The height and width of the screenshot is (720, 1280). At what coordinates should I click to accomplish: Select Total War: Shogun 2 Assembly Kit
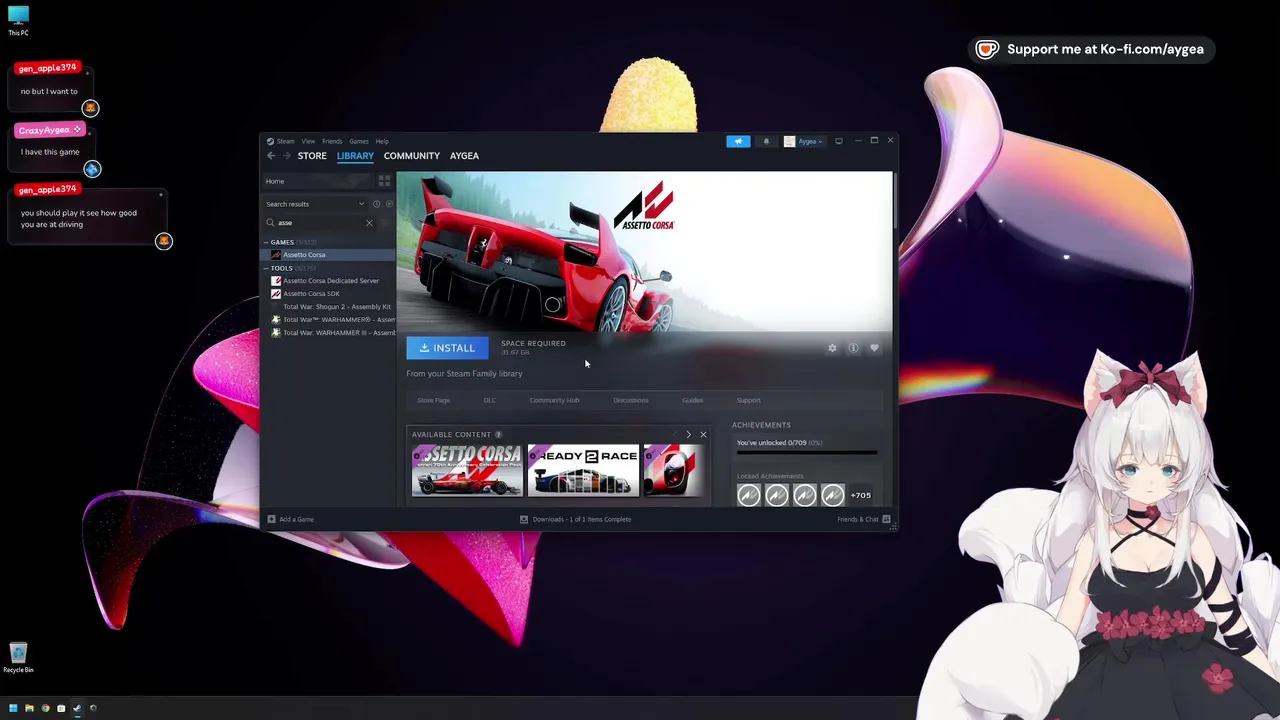(329, 307)
